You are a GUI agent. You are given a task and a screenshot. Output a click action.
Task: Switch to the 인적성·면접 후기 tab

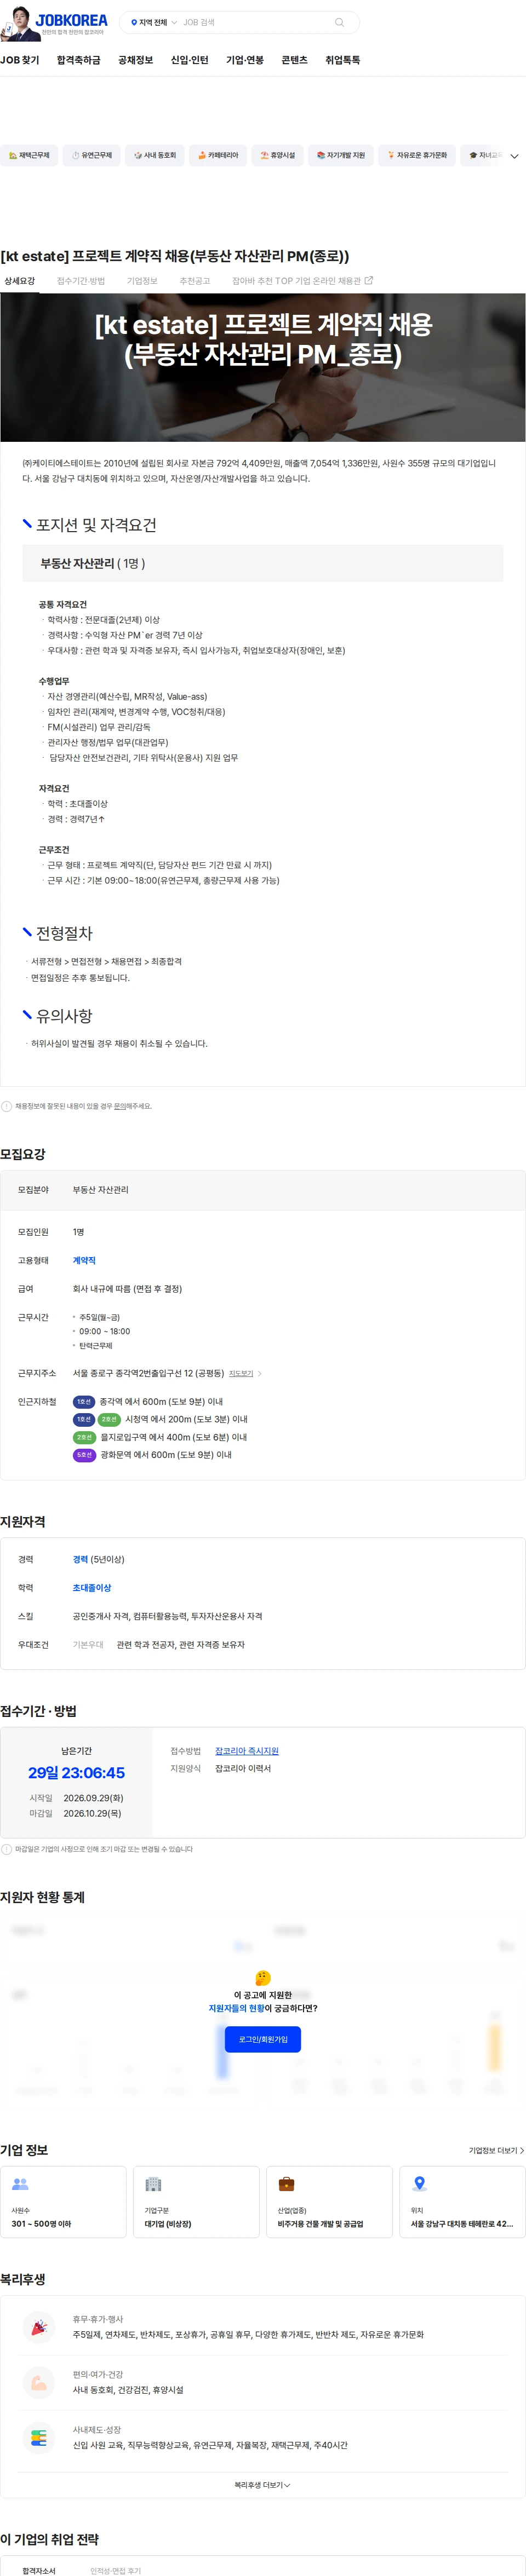pyautogui.click(x=115, y=2570)
